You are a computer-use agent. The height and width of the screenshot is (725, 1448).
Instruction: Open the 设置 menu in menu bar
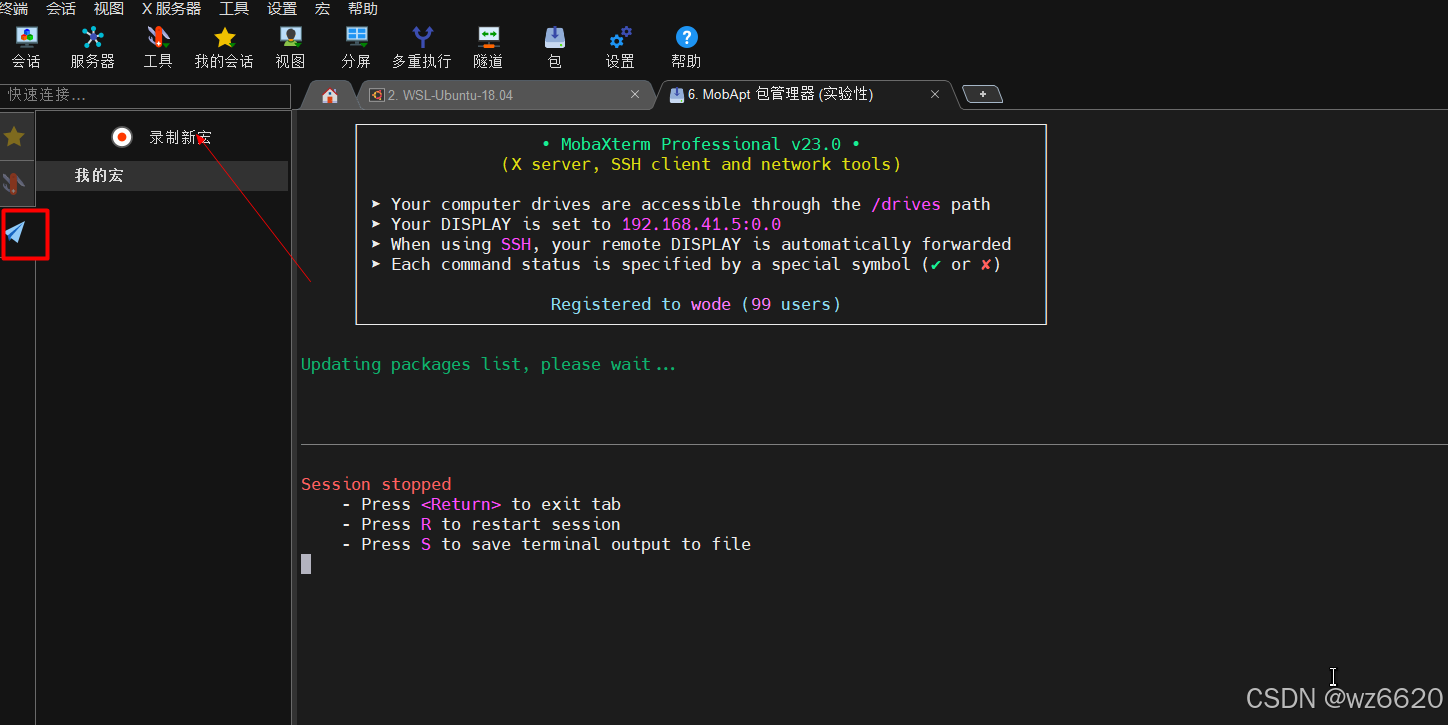(x=282, y=9)
